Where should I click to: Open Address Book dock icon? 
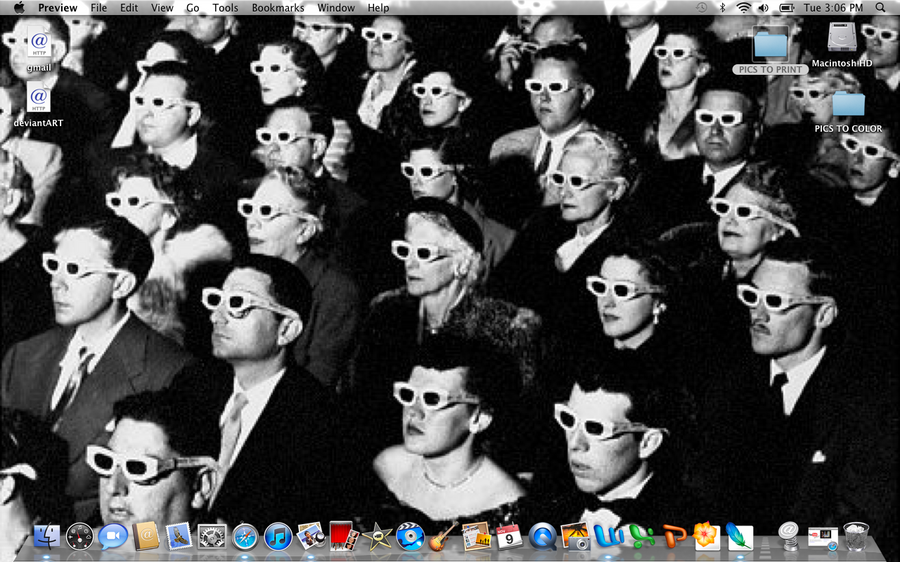(x=146, y=536)
